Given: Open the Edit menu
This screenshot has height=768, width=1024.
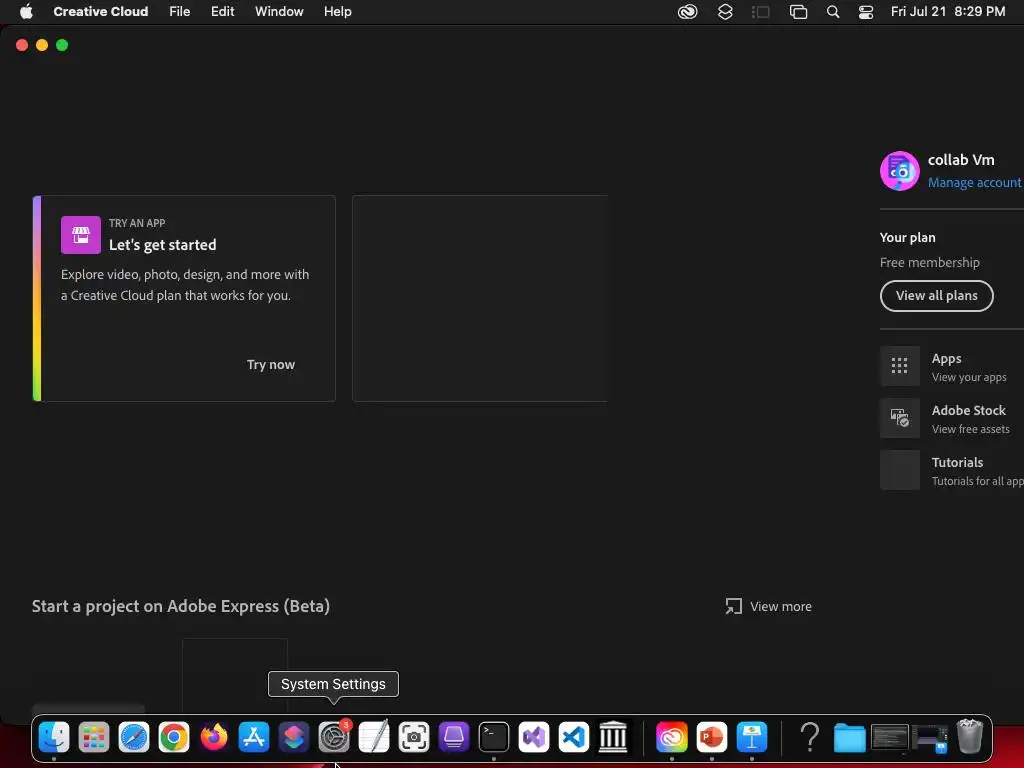Looking at the screenshot, I should click(223, 12).
